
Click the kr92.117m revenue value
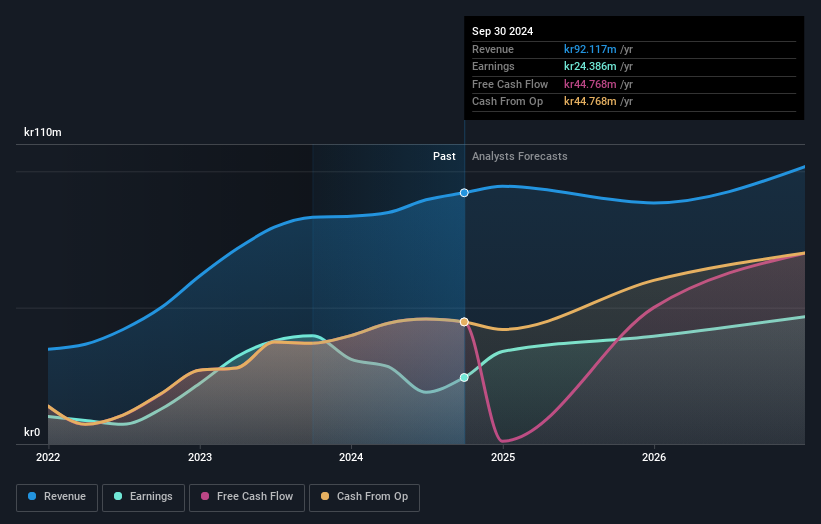click(590, 49)
